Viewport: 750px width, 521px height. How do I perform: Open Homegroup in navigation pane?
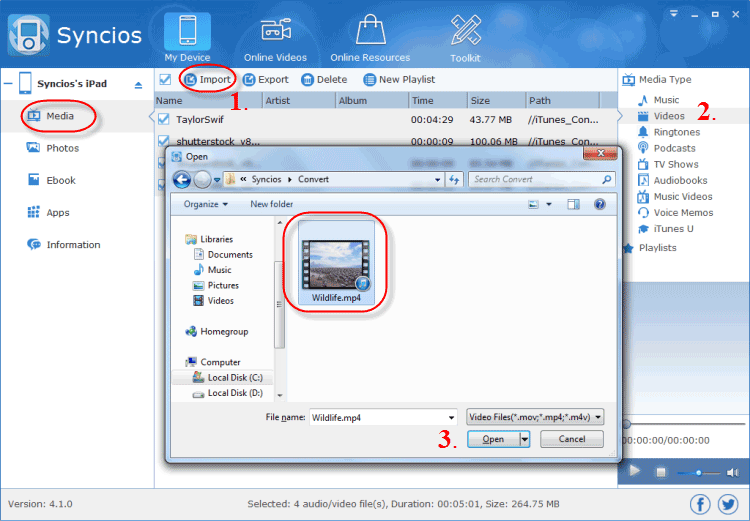click(217, 331)
